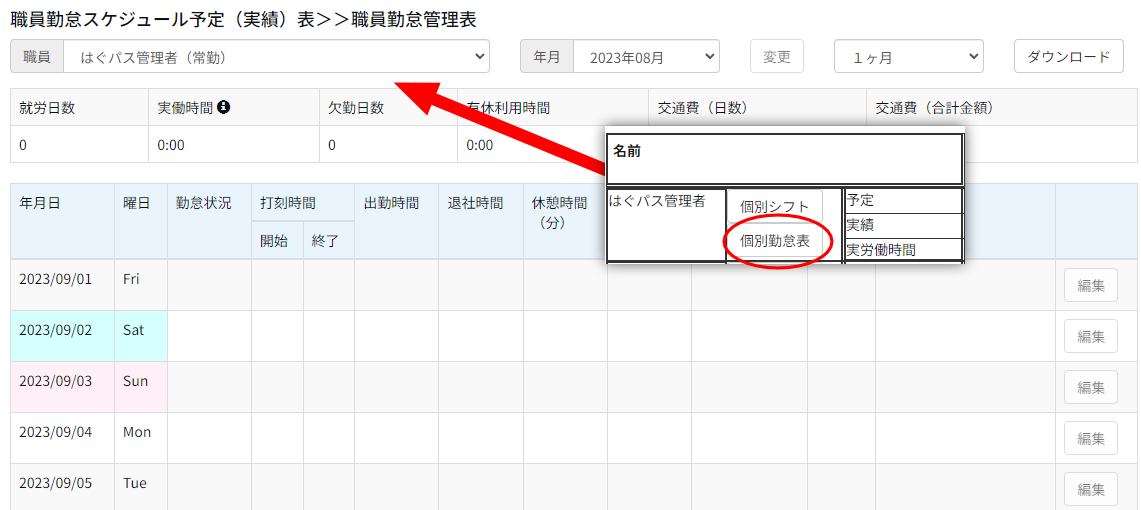1141x510 pixels.
Task: Expand the 年月 month dropdown
Action: (646, 57)
